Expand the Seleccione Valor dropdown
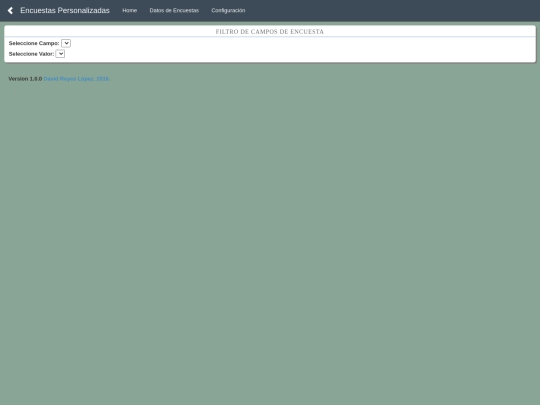The image size is (540, 405). [60, 54]
